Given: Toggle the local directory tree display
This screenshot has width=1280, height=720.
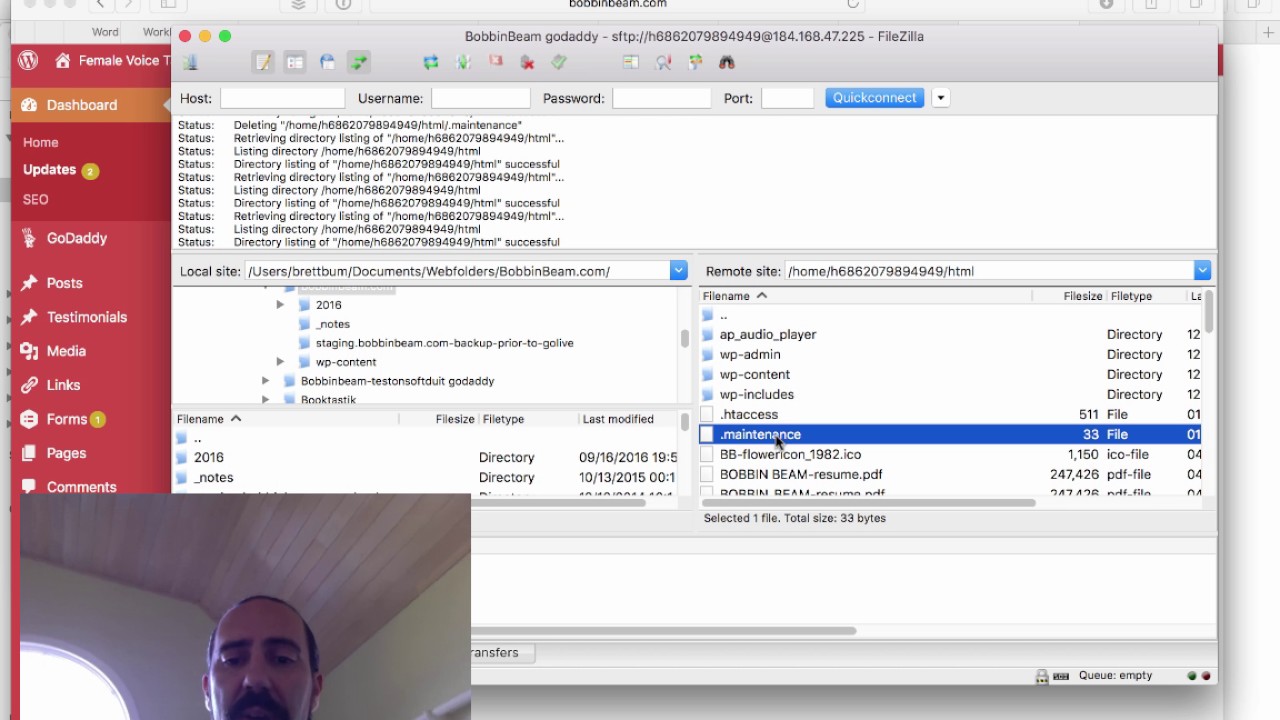Looking at the screenshot, I should [x=295, y=62].
